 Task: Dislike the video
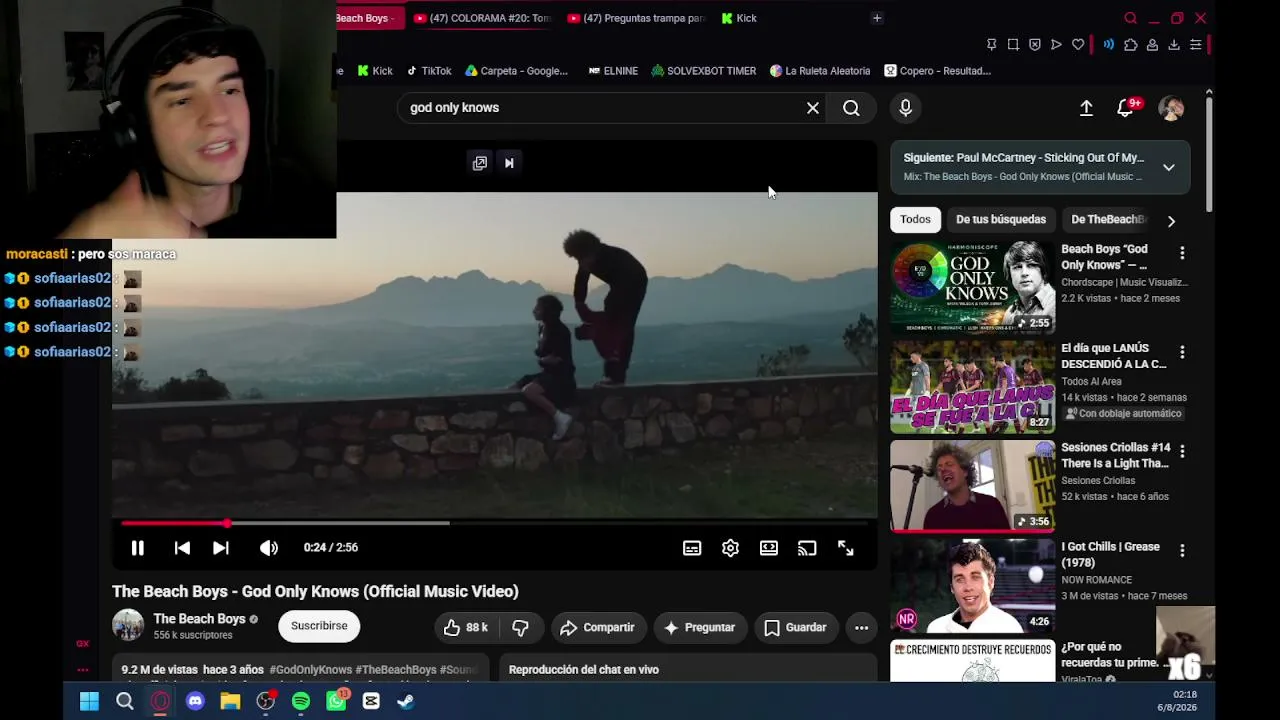(x=520, y=628)
